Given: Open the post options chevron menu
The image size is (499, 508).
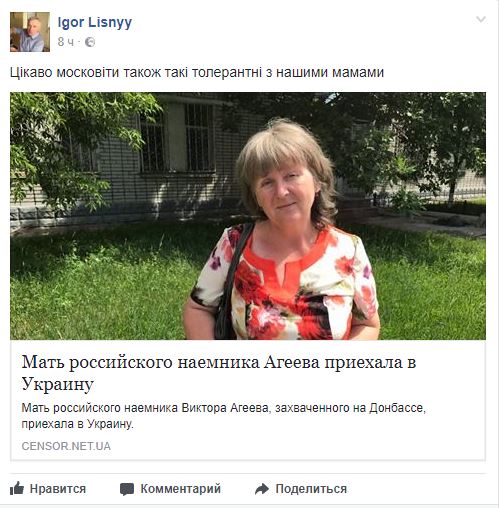Looking at the screenshot, I should [481, 19].
